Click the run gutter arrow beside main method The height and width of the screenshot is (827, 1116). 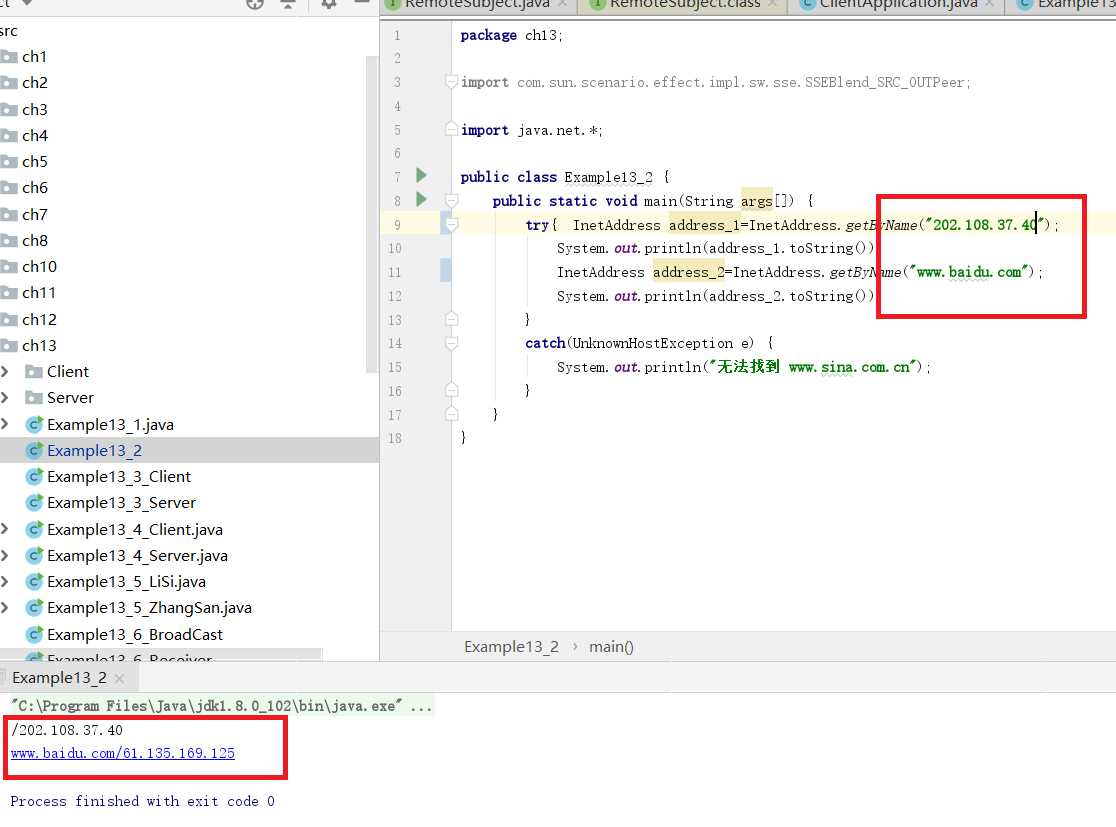pyautogui.click(x=421, y=200)
